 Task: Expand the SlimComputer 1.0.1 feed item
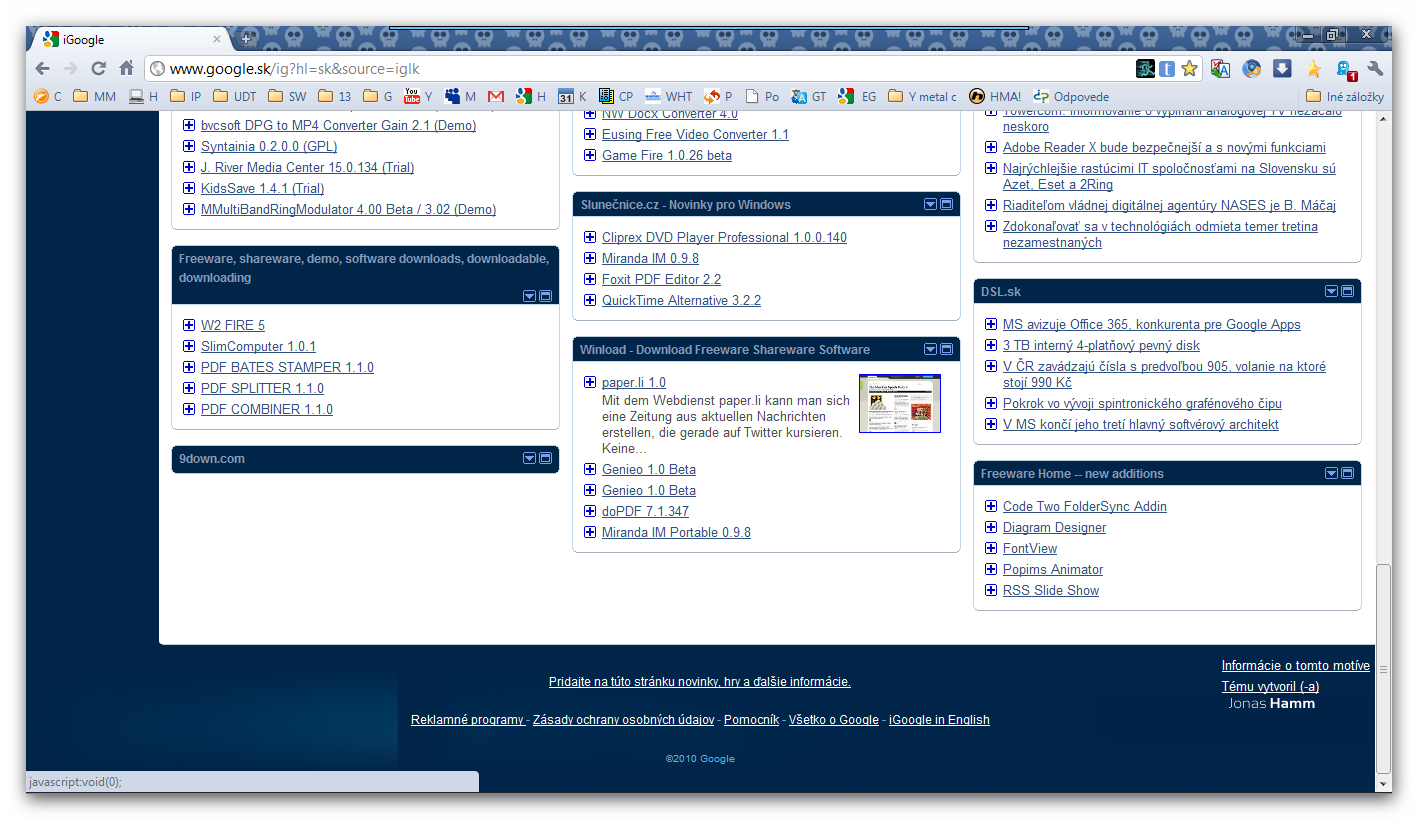pyautogui.click(x=189, y=346)
